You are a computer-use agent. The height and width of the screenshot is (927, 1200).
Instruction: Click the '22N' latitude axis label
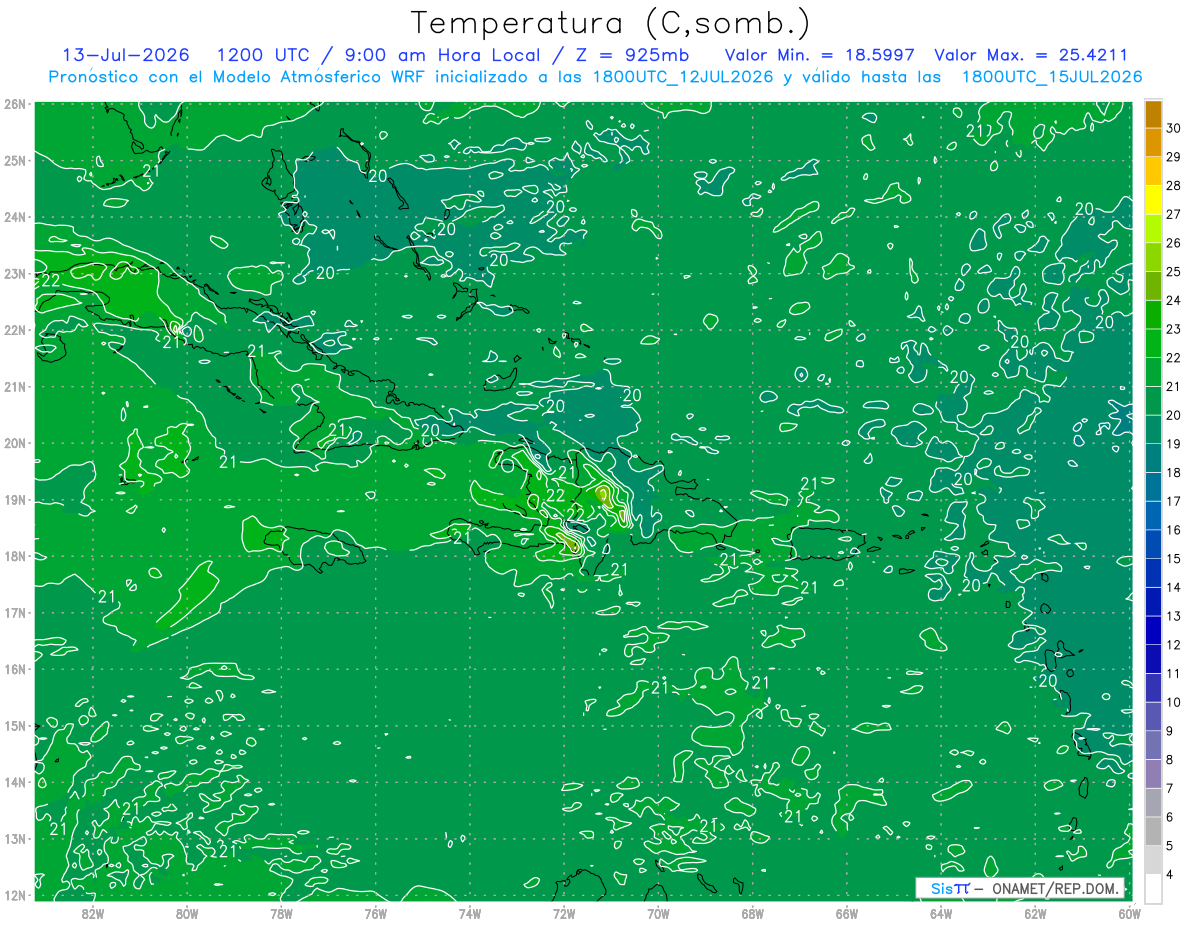(16, 330)
